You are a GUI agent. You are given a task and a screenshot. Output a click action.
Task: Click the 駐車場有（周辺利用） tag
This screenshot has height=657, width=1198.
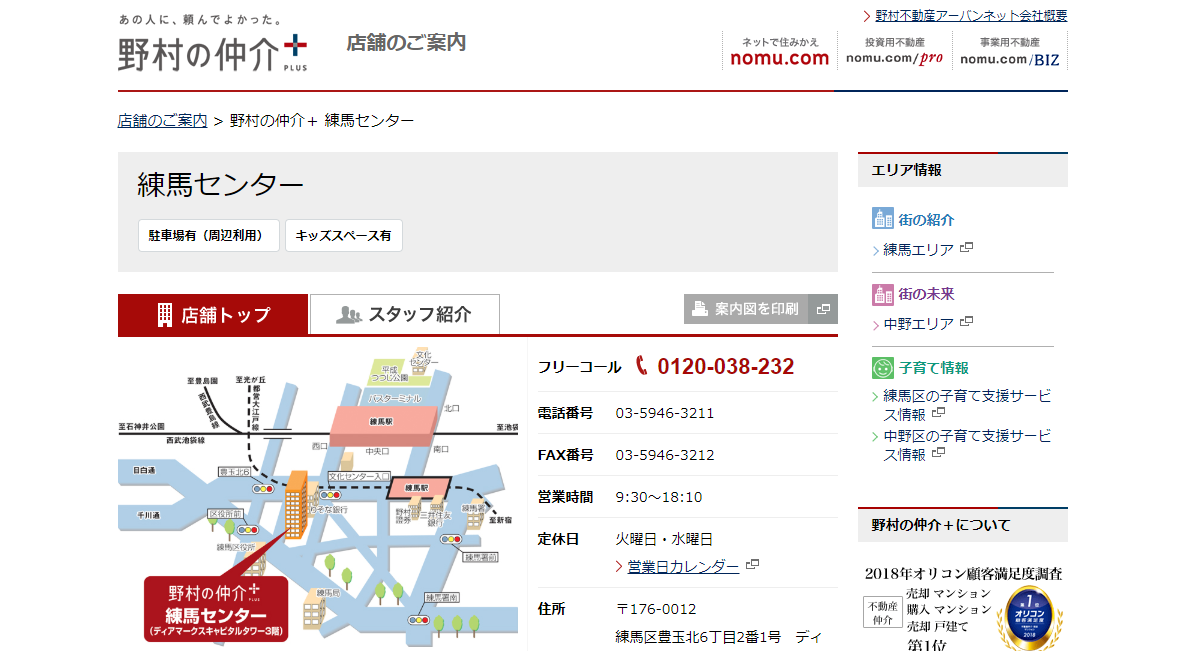click(x=209, y=235)
